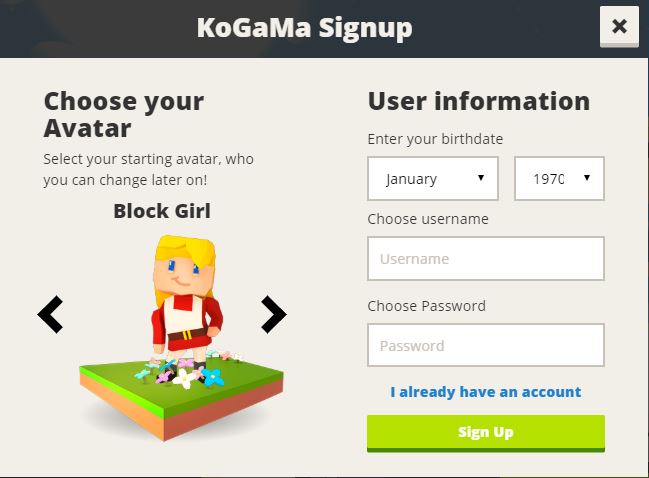This screenshot has height=478, width=649.
Task: Click the "Choose your Avatar" heading
Action: pyautogui.click(x=124, y=115)
